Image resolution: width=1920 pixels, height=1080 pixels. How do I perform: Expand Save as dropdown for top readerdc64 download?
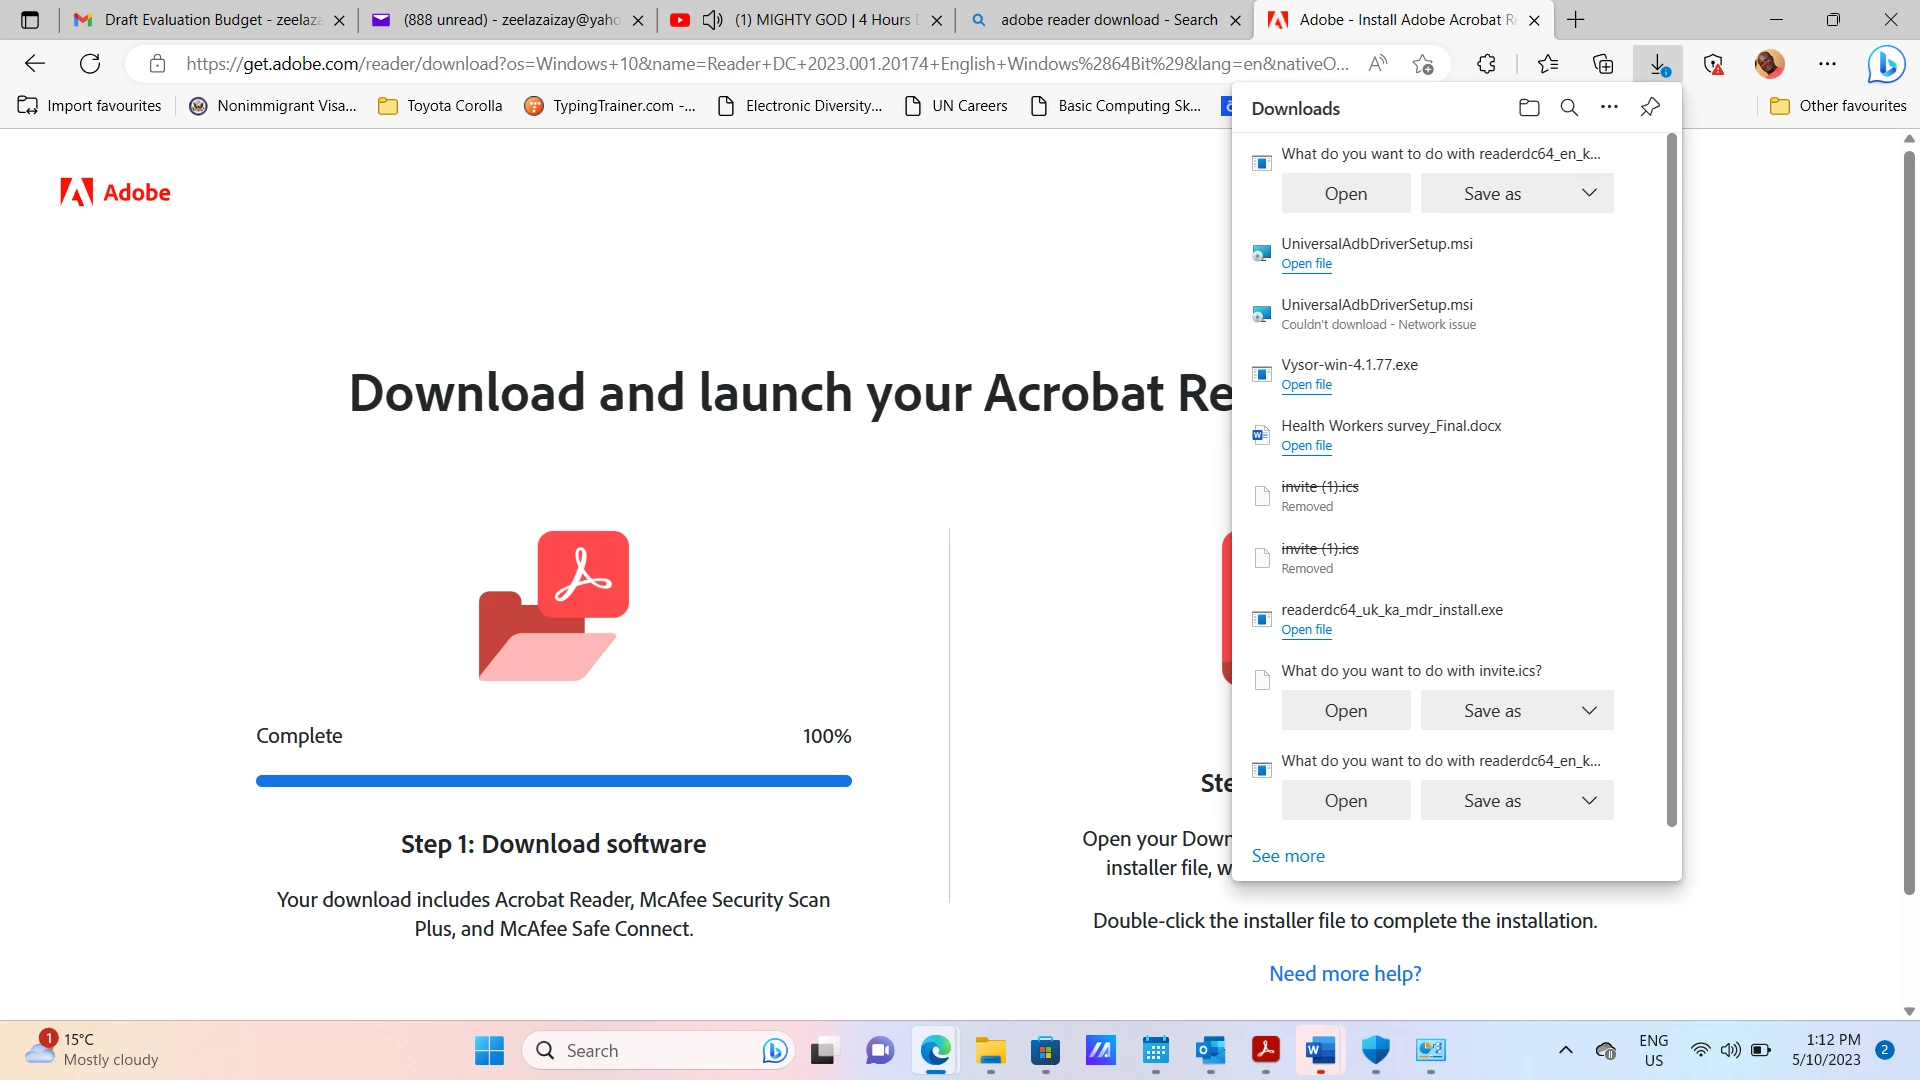(1589, 193)
